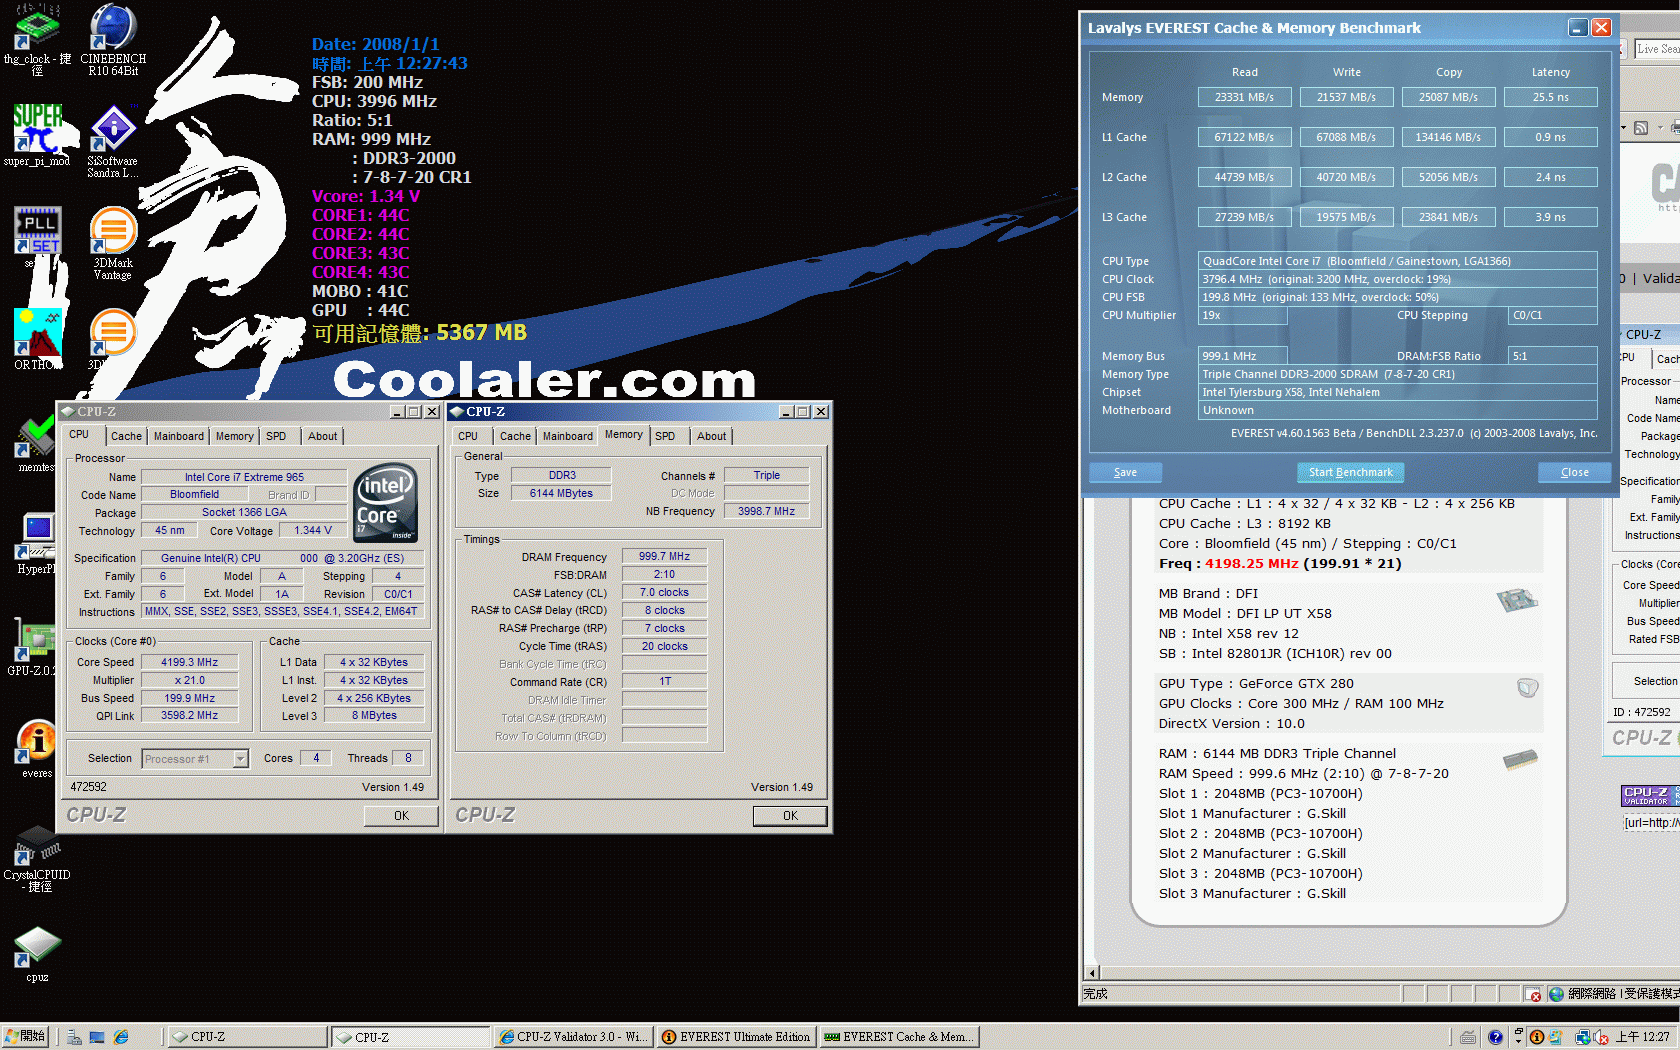Viewport: 1680px width, 1050px height.
Task: Click the network connection tray icon
Action: 1583,1037
